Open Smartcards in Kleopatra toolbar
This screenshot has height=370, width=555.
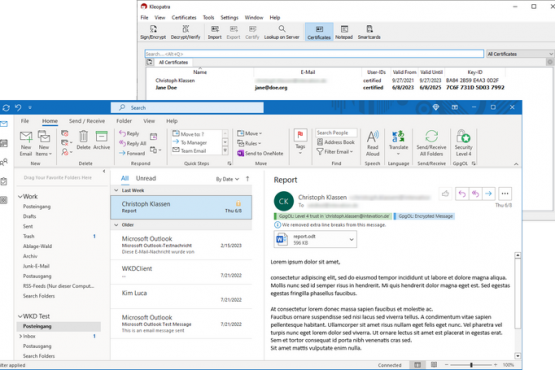(x=369, y=32)
